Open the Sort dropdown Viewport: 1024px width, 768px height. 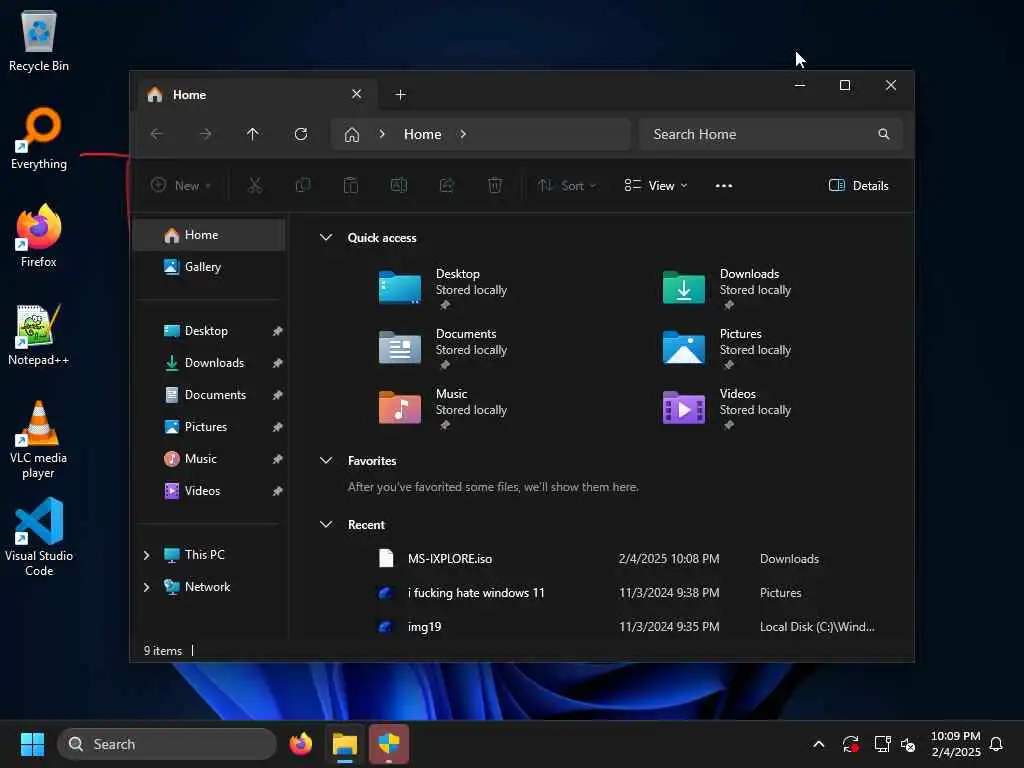coord(567,185)
